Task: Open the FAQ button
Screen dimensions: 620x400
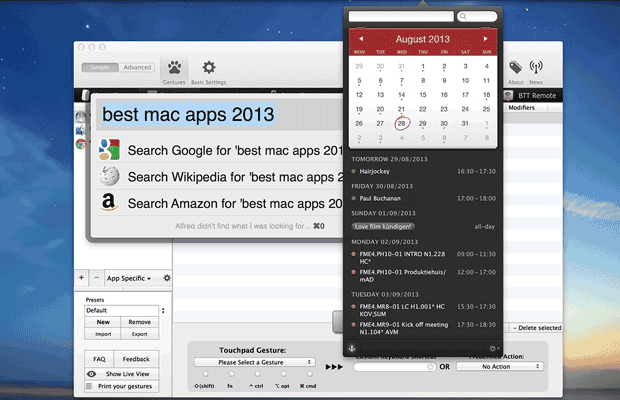Action: click(x=99, y=359)
